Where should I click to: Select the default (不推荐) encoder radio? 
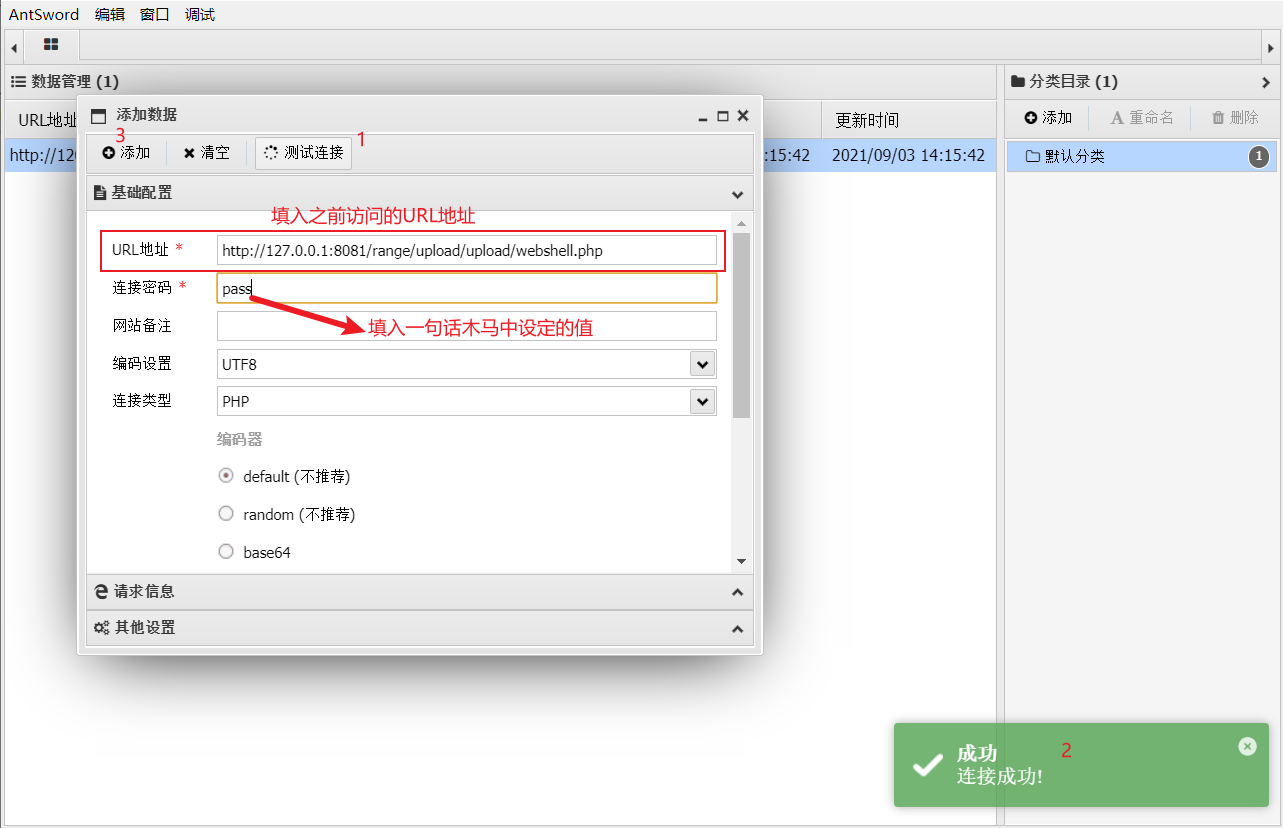point(226,476)
